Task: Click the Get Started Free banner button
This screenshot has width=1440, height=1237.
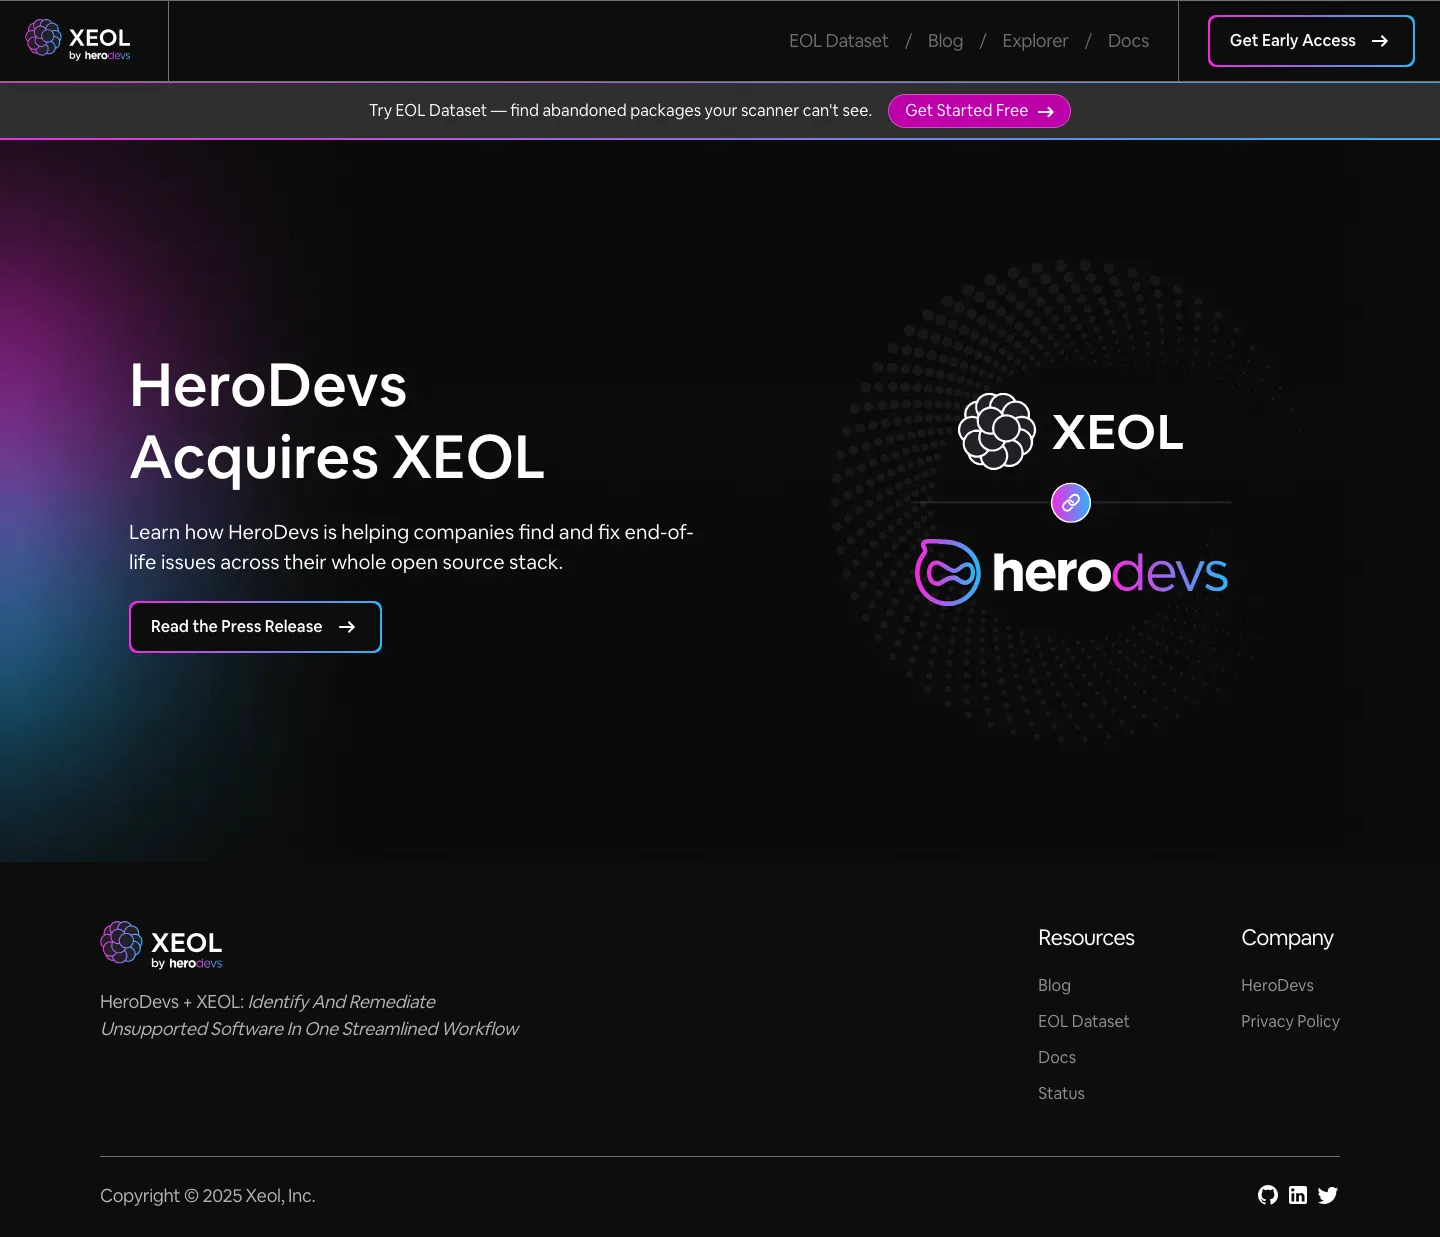Action: (x=979, y=111)
